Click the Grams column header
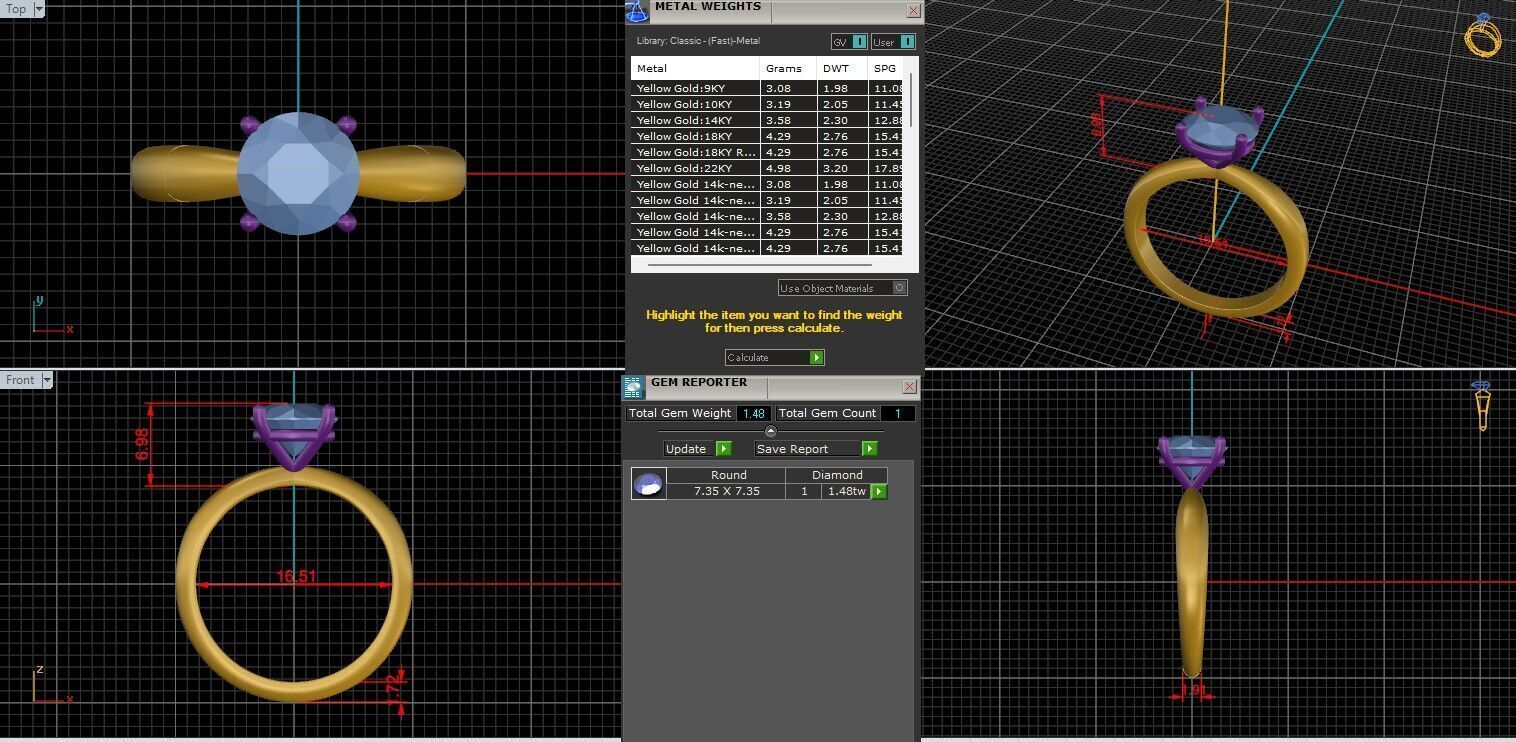 click(788, 68)
